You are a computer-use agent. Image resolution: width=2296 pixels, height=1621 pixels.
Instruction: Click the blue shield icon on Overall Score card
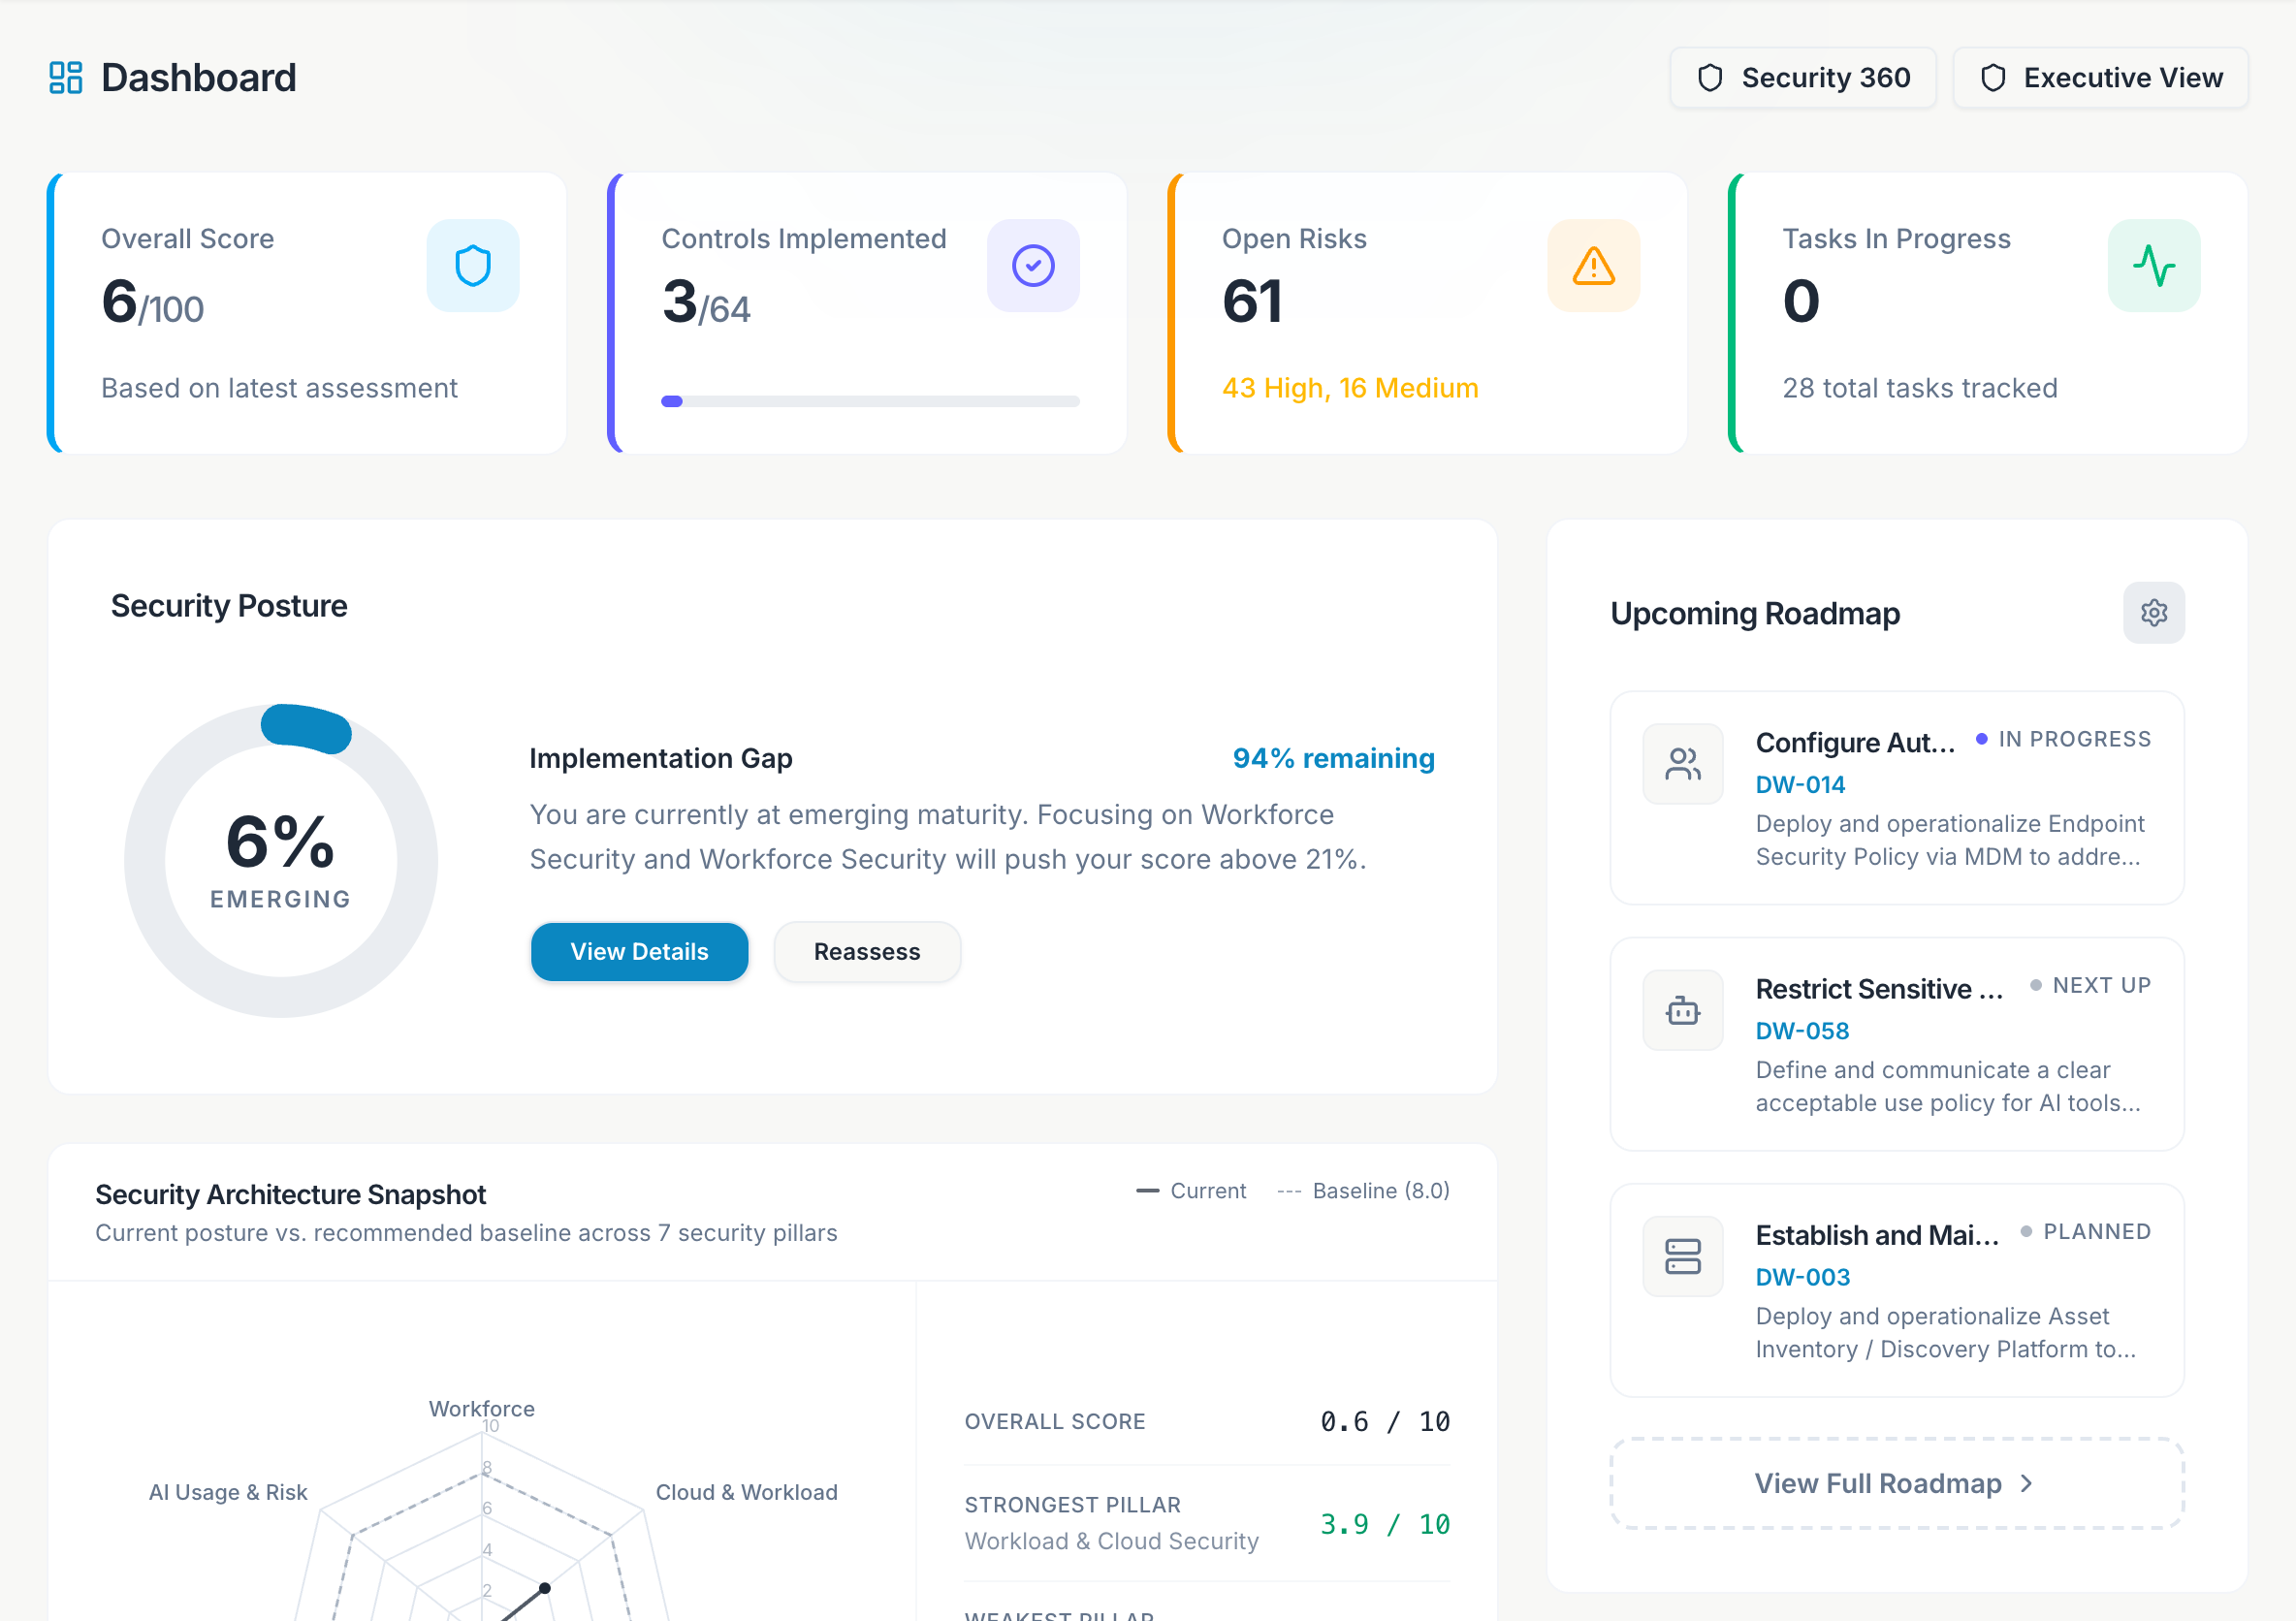pos(473,266)
